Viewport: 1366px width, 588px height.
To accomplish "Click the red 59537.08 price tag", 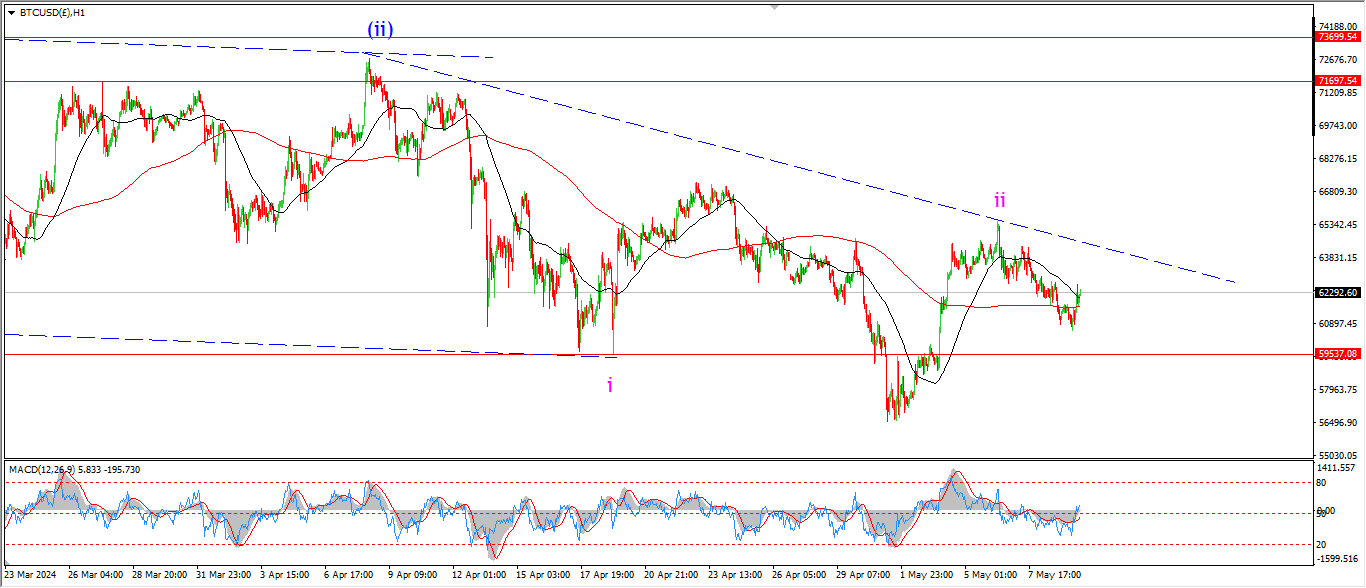I will [x=1337, y=354].
